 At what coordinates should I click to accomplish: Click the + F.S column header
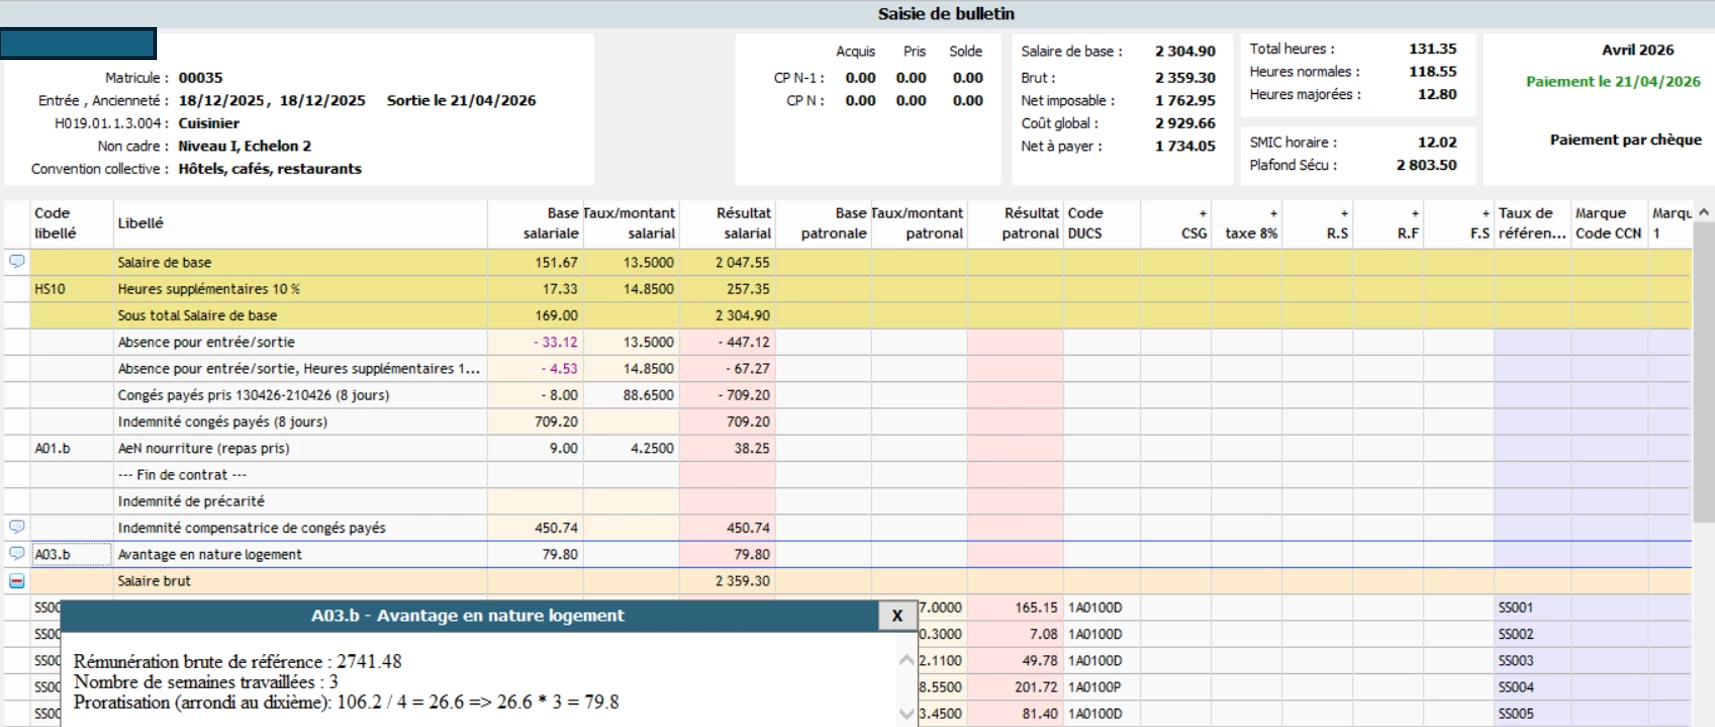(x=1459, y=223)
